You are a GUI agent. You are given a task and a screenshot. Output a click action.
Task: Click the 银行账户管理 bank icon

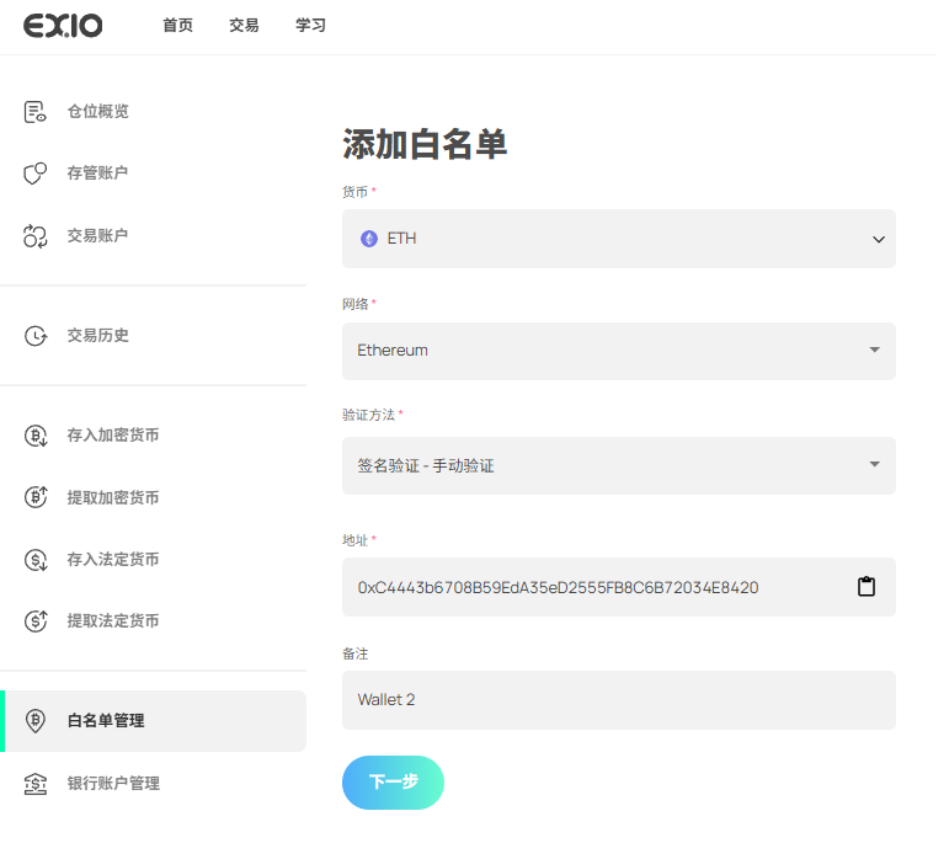point(35,784)
